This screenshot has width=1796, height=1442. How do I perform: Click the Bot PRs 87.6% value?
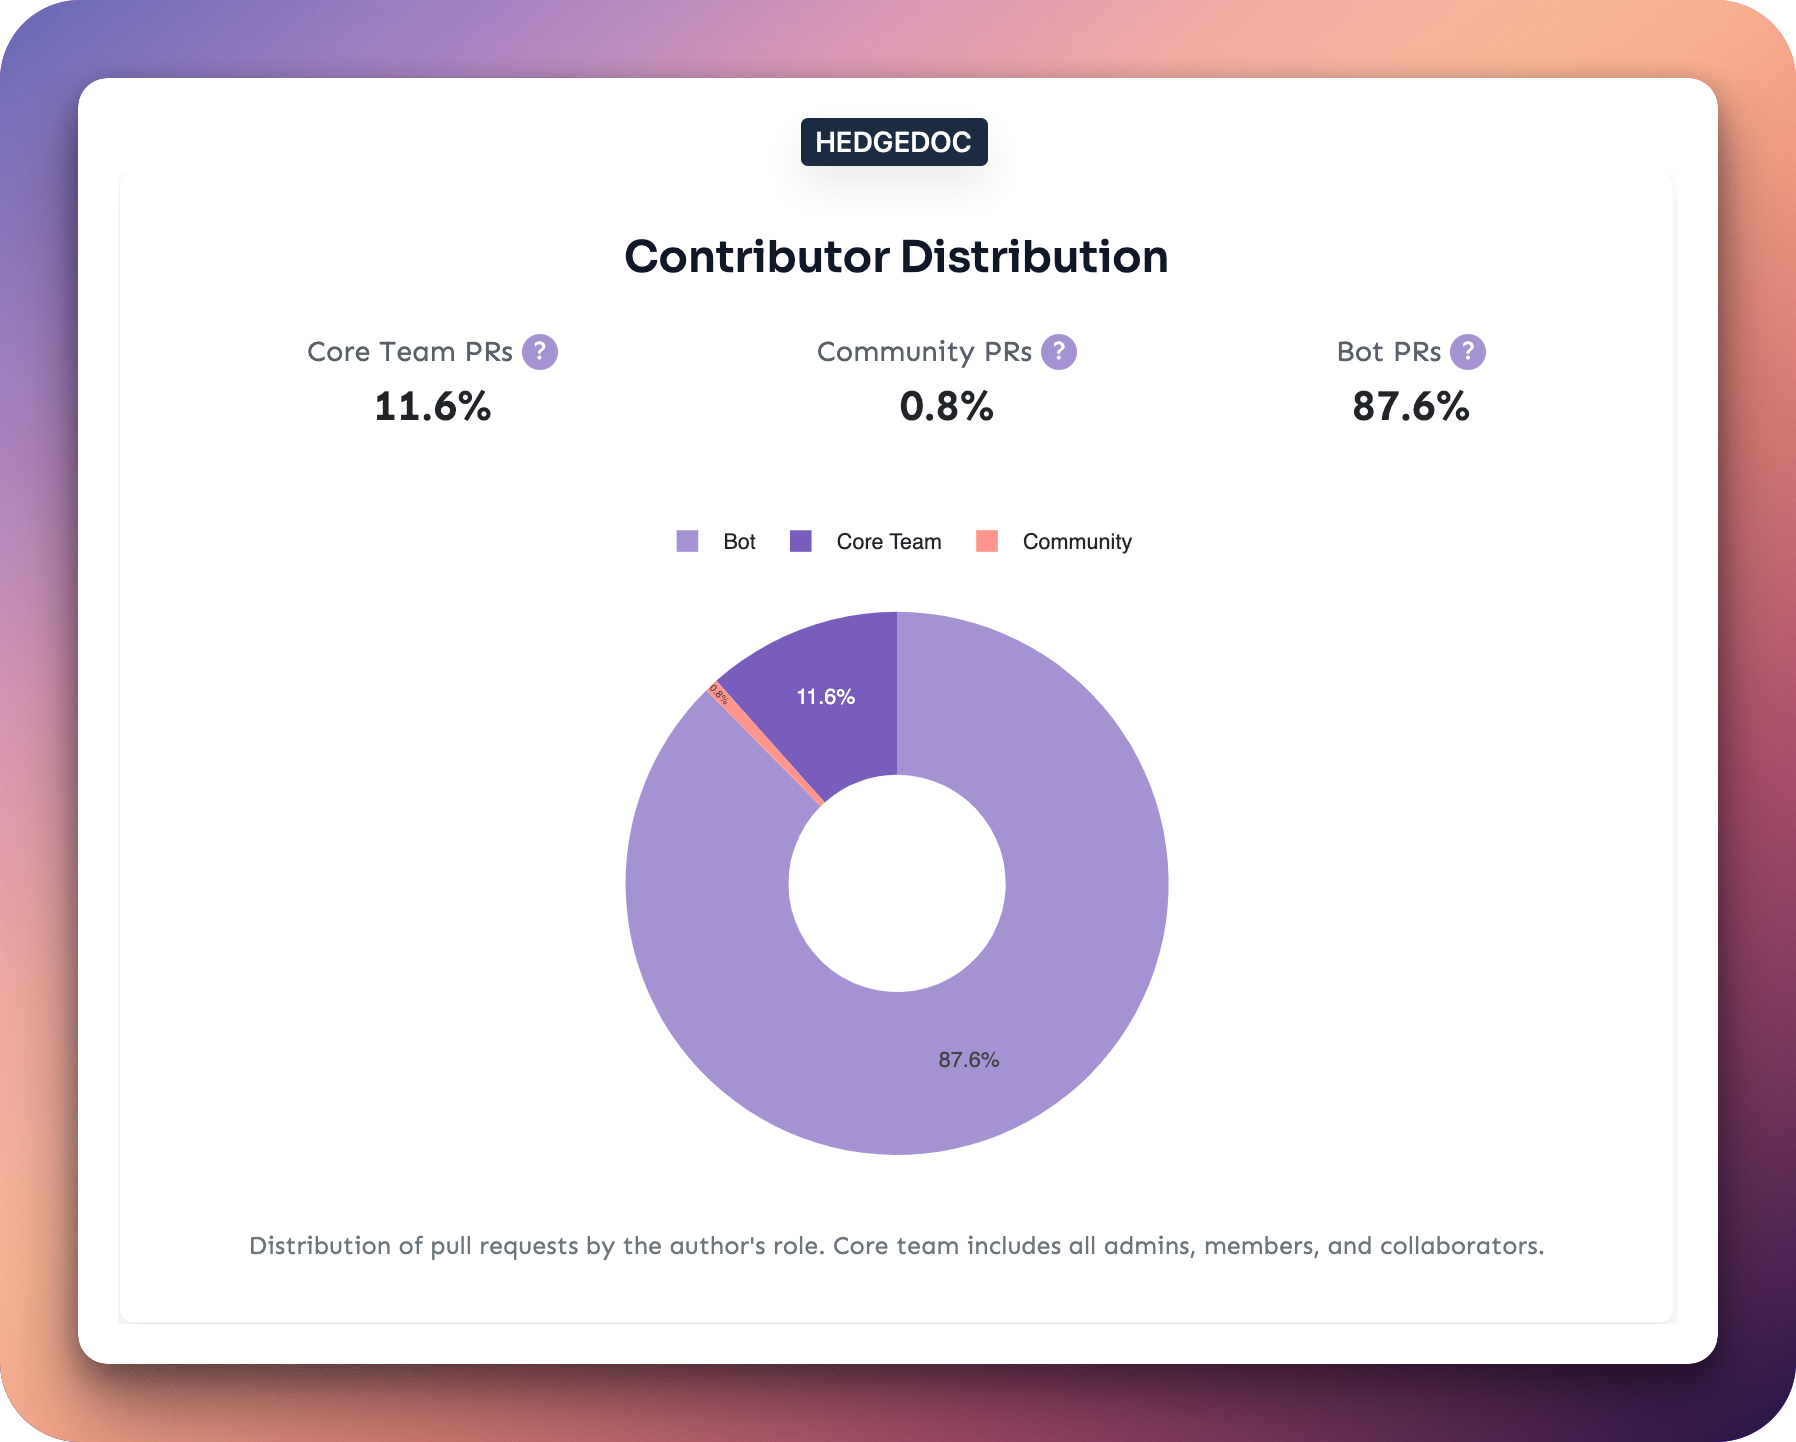[1411, 407]
